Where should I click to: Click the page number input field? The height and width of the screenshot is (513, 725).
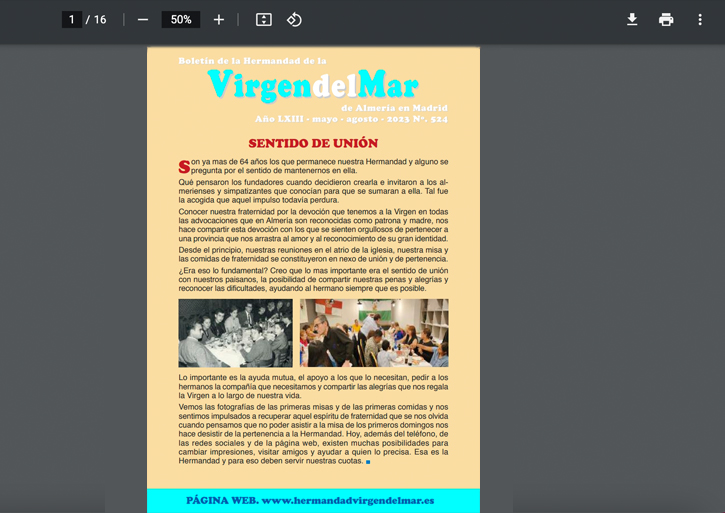(71, 20)
